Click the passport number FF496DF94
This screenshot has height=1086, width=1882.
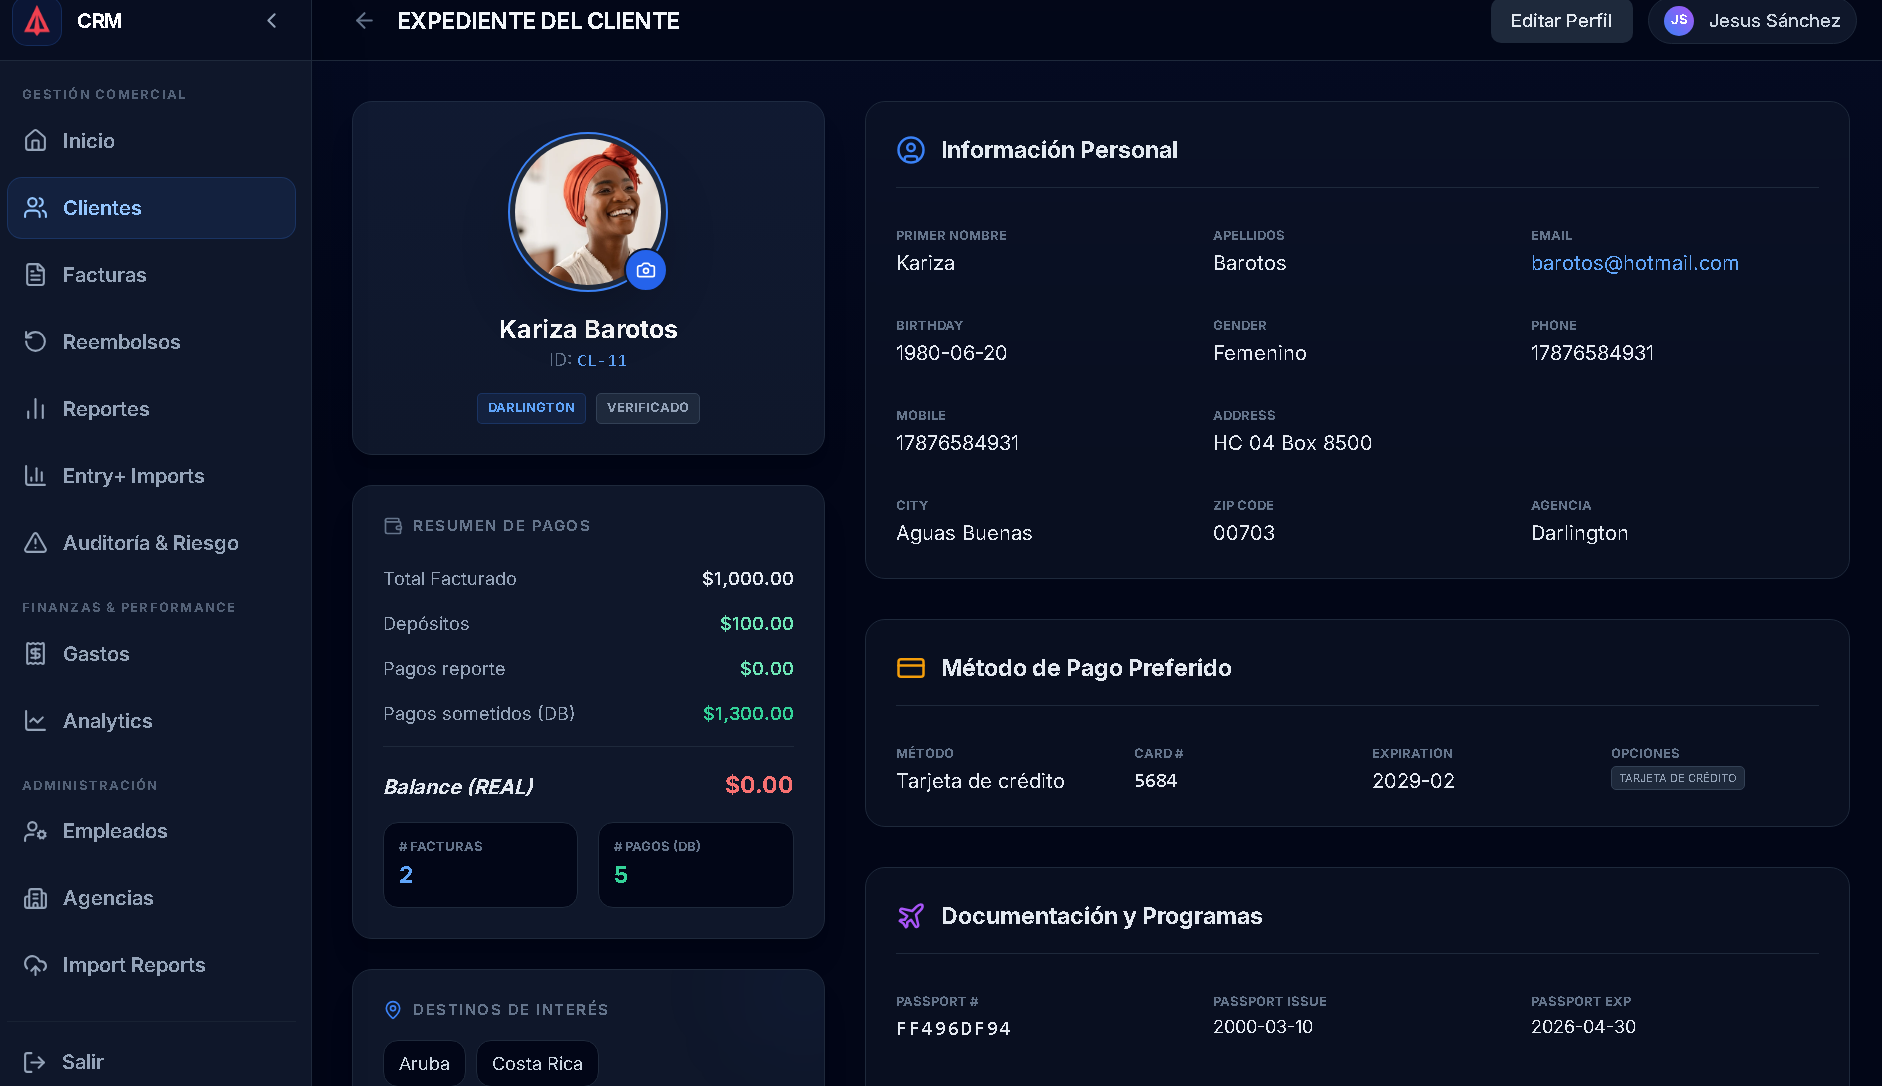[954, 1029]
